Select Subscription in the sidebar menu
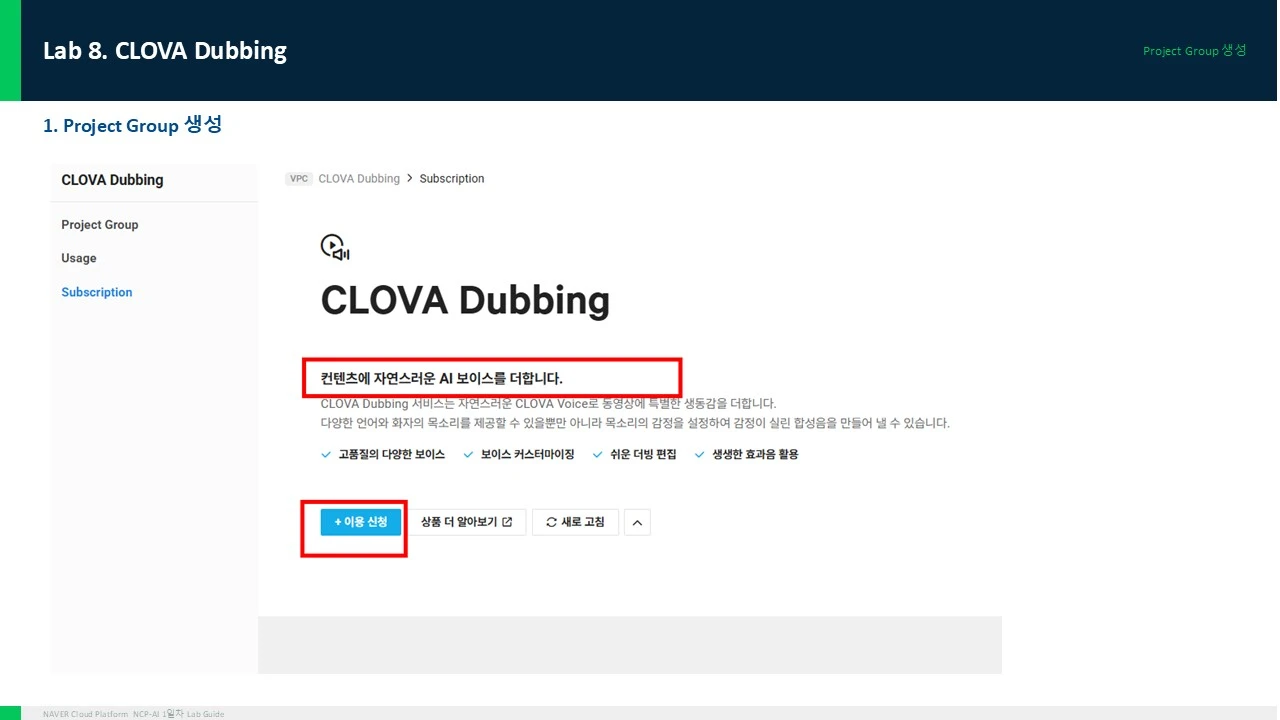This screenshot has height=720, width=1280. coord(97,292)
